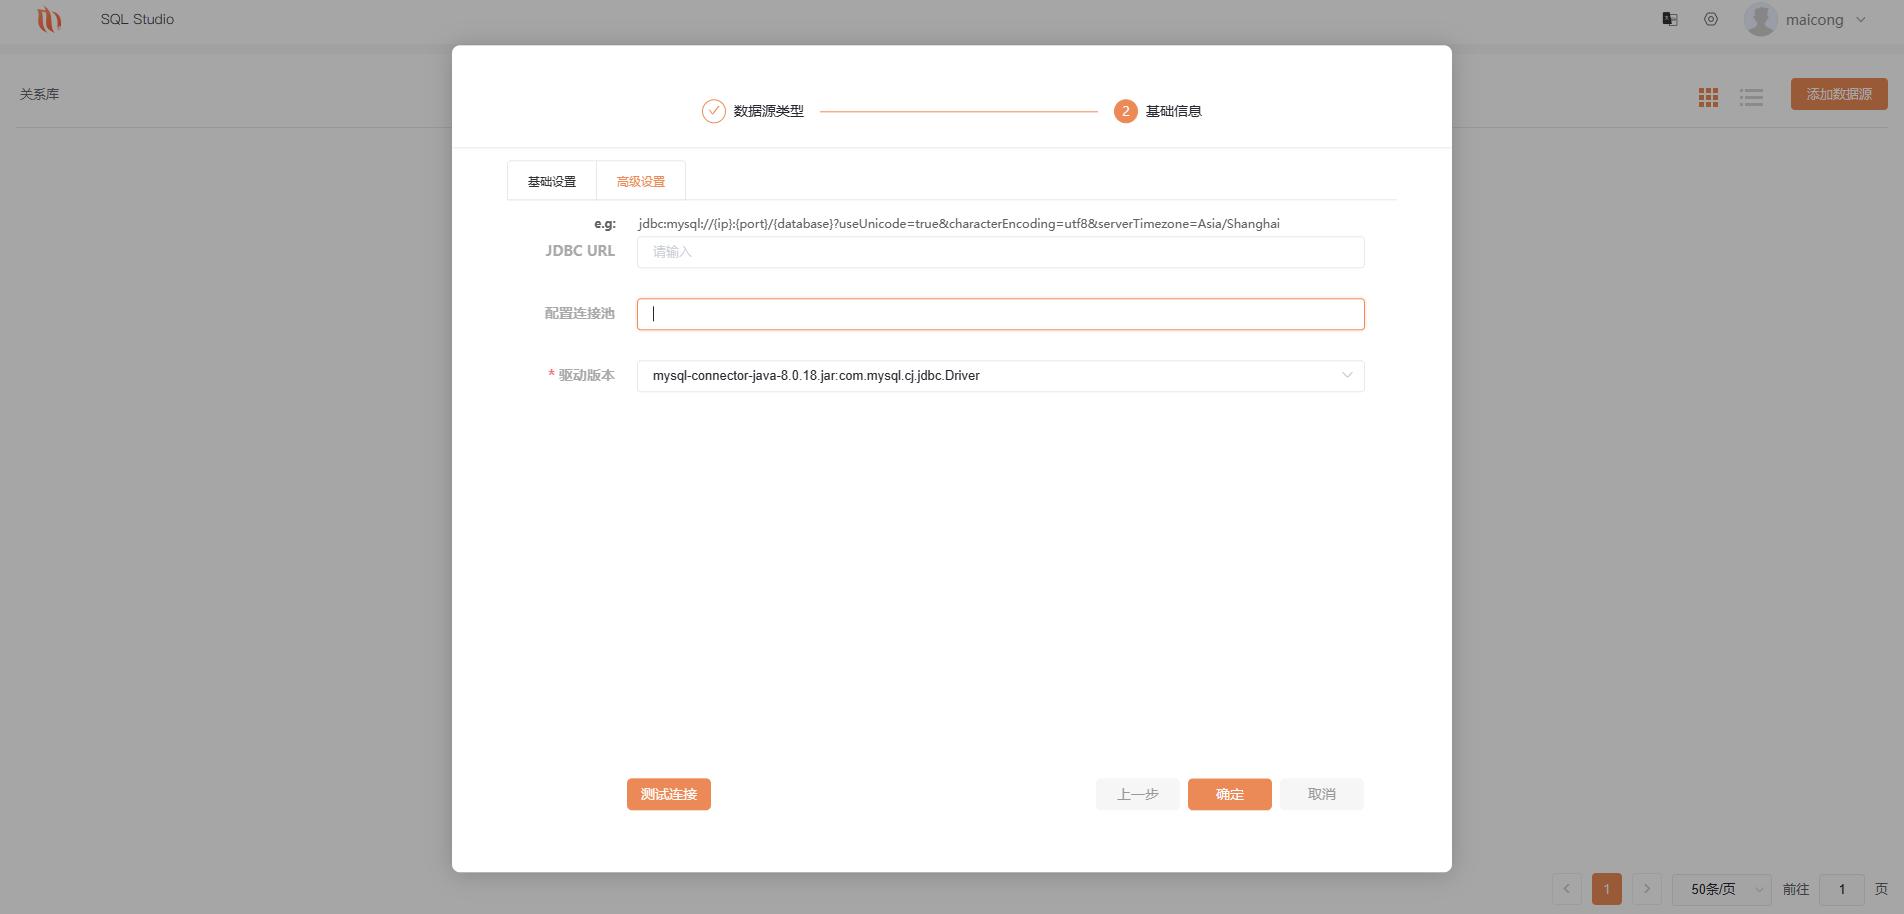This screenshot has width=1904, height=914.
Task: Click the 测试连接 test connection button
Action: click(668, 793)
